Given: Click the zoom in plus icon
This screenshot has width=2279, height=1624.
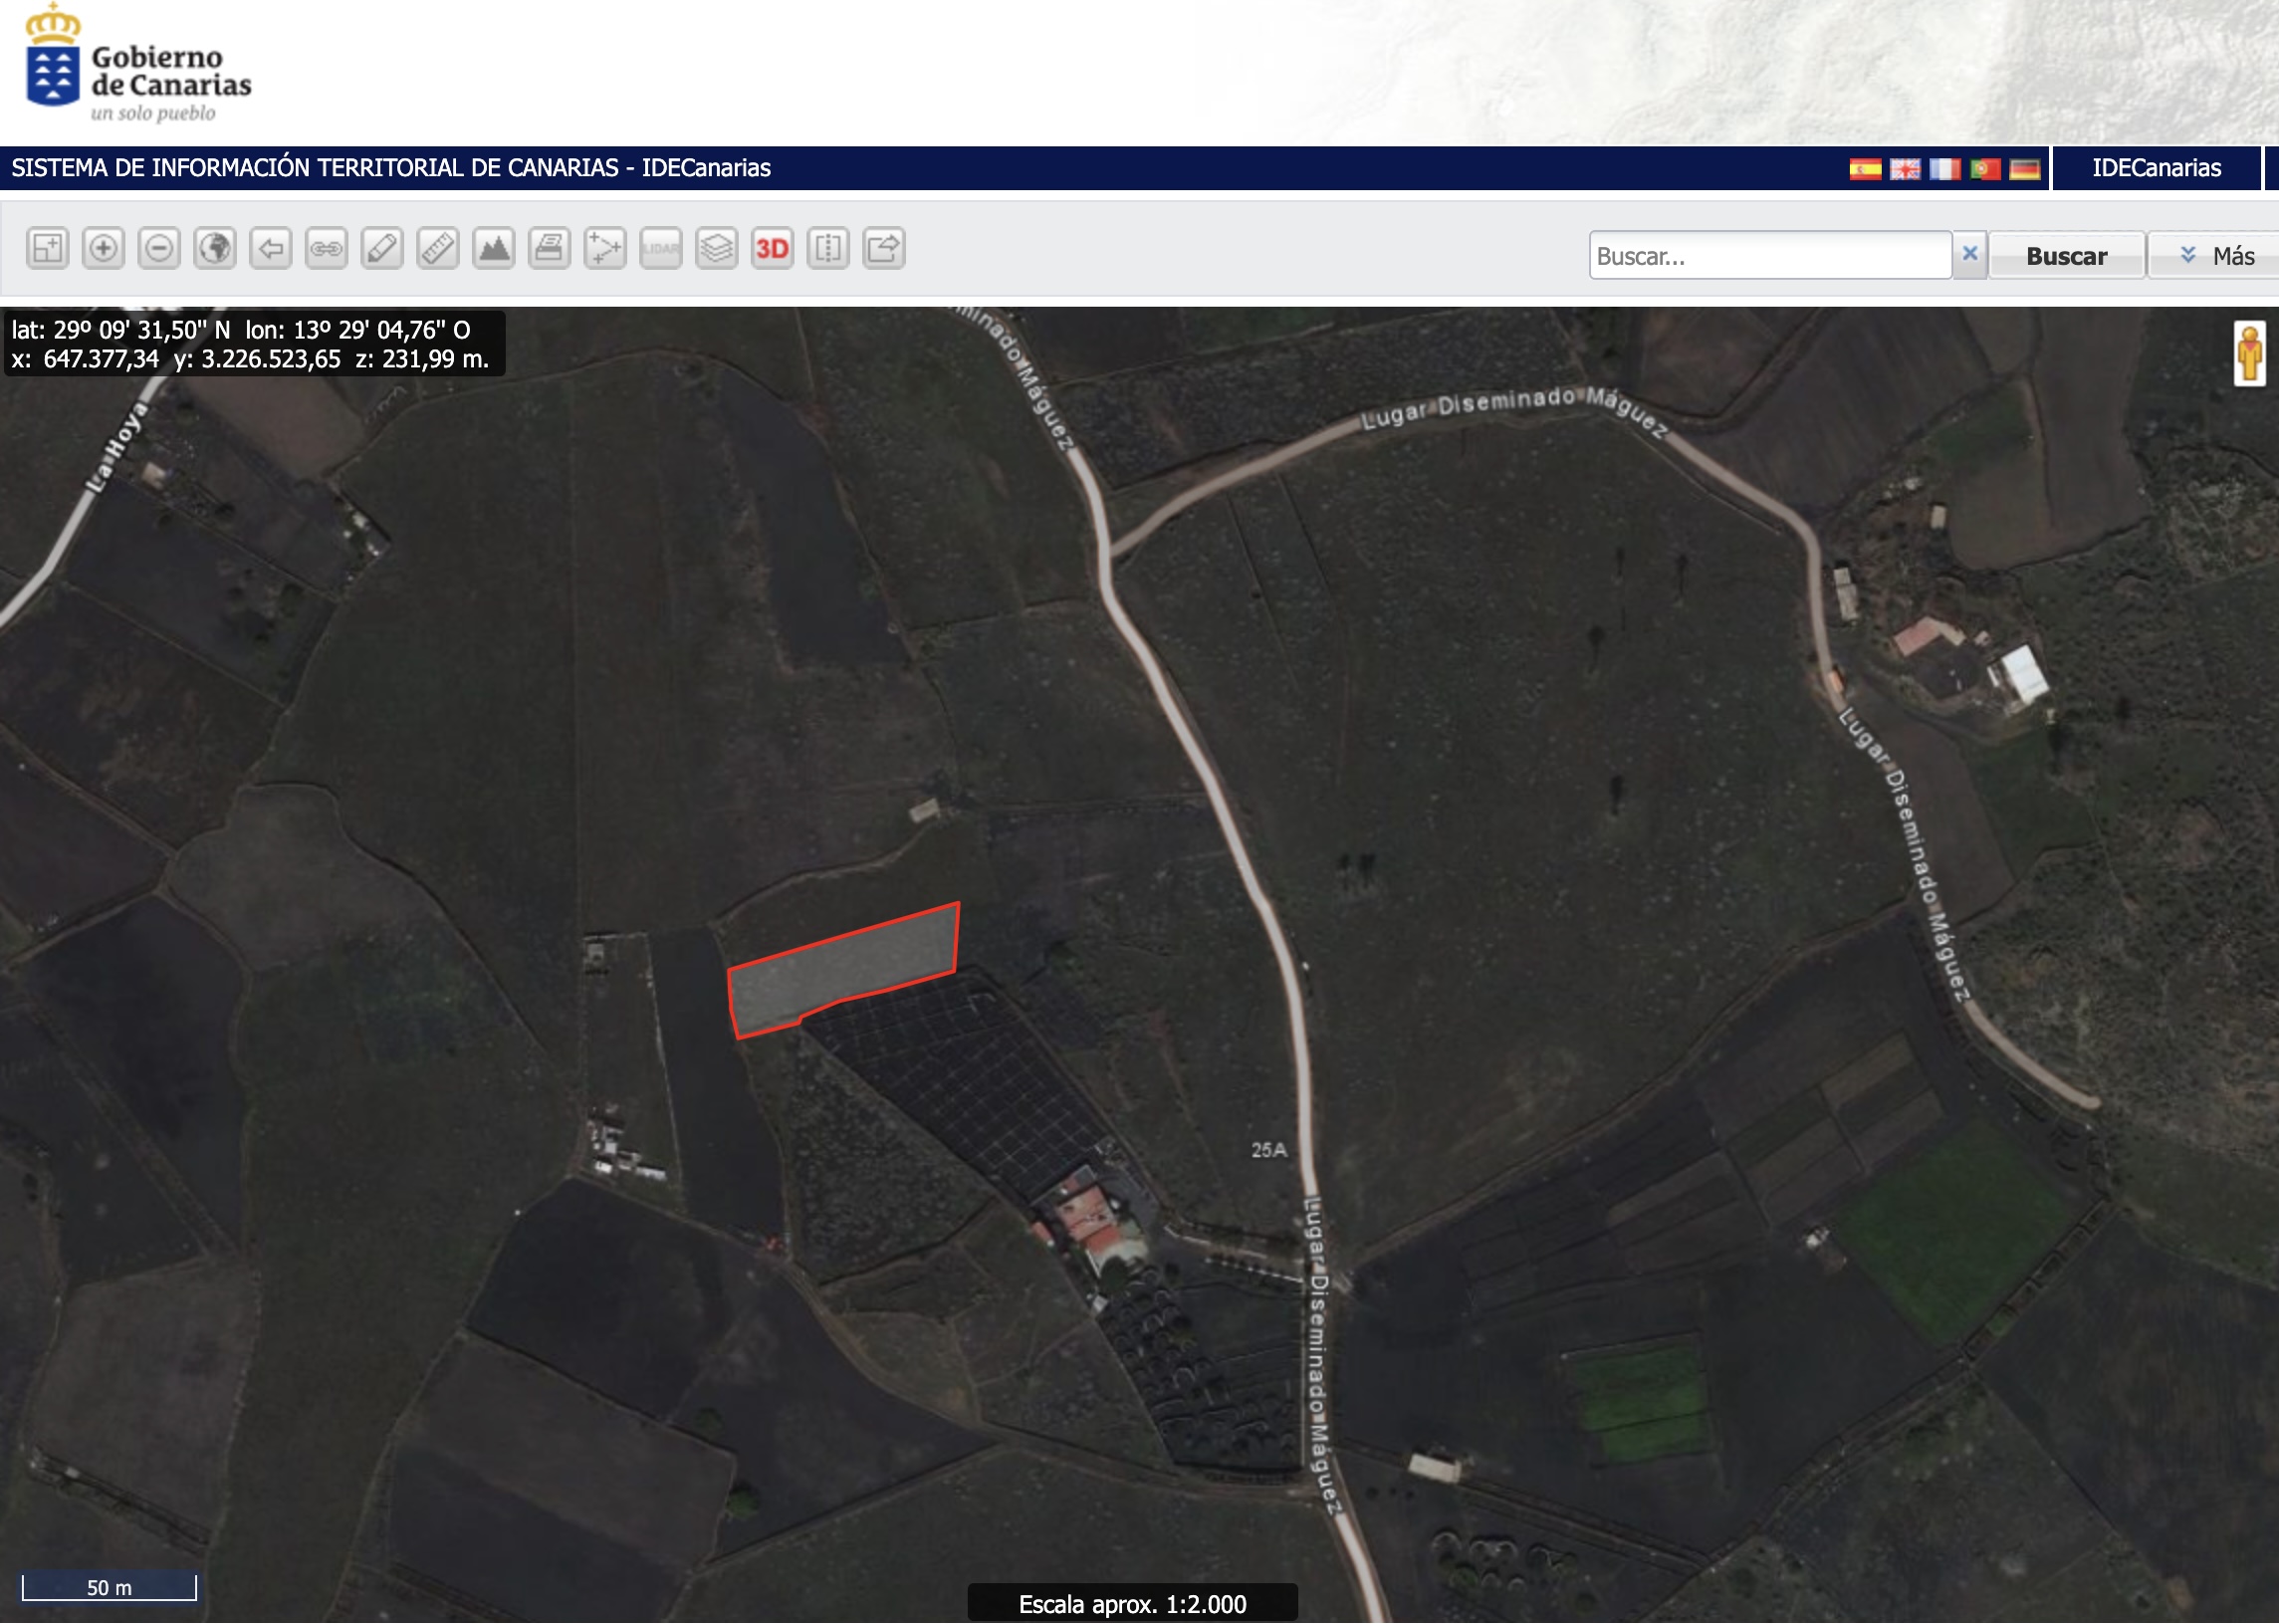Looking at the screenshot, I should click(x=103, y=248).
